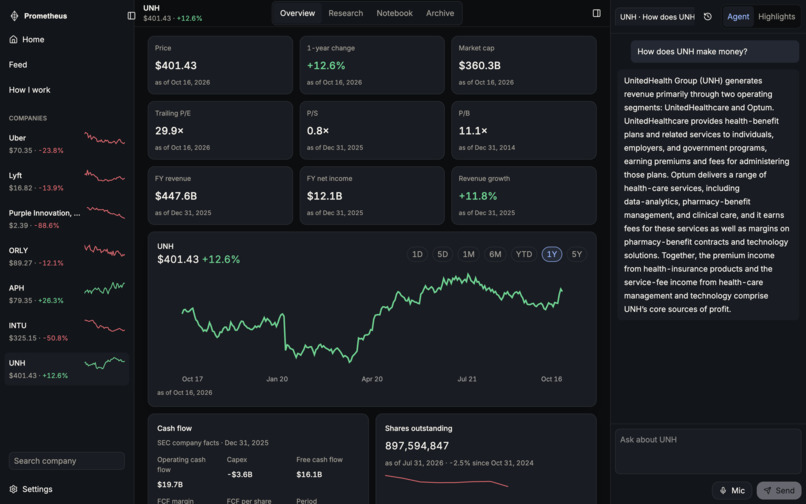
Task: Click the Prometheus logo icon
Action: pos(14,16)
